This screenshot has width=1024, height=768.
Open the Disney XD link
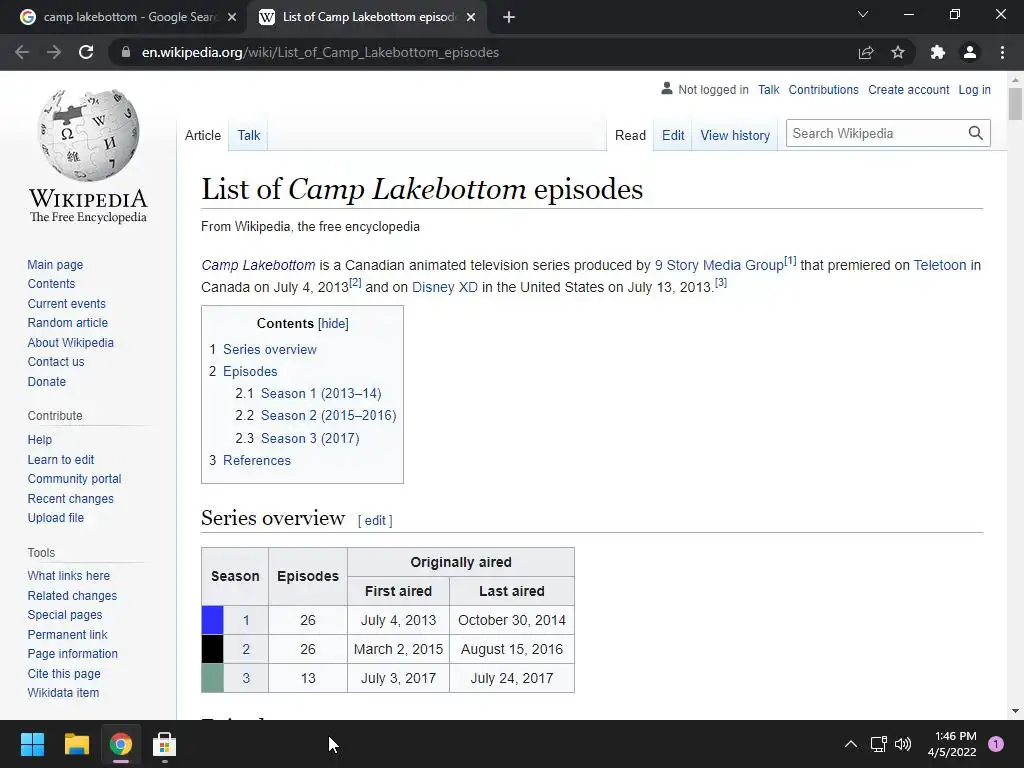[x=445, y=287]
